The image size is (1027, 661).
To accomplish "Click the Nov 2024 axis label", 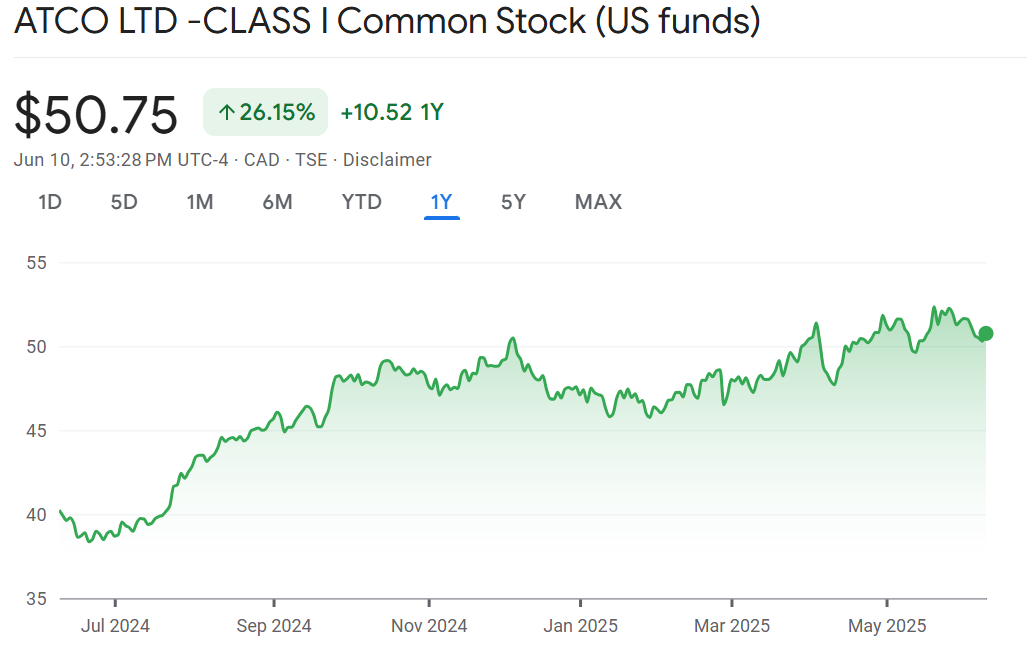I will coord(429,626).
